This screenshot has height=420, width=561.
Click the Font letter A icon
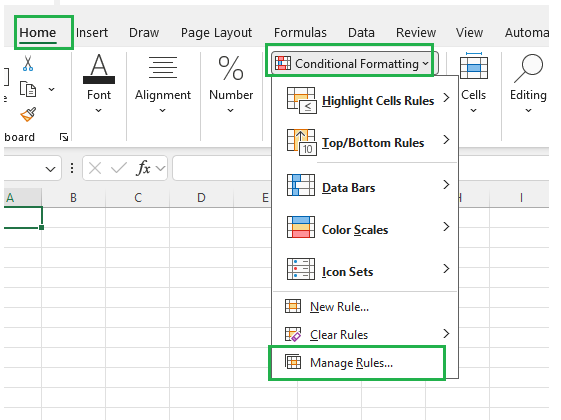[99, 69]
